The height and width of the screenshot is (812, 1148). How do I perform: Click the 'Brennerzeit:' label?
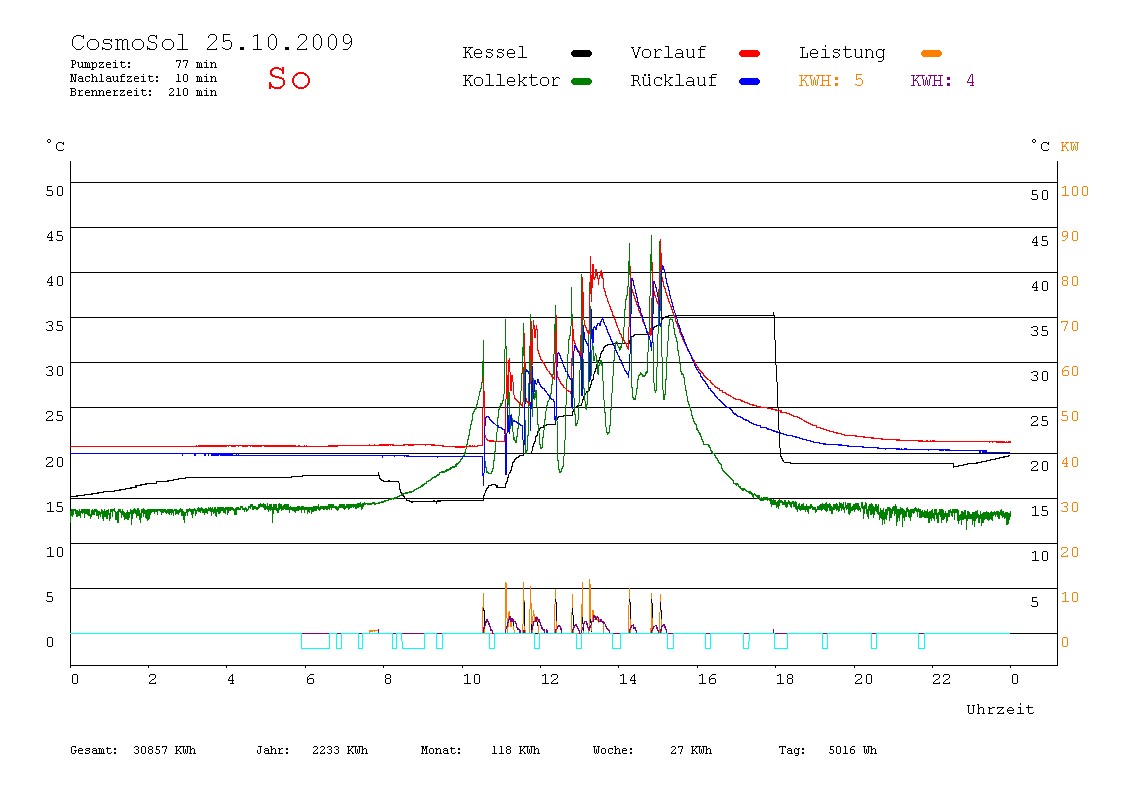click(111, 92)
